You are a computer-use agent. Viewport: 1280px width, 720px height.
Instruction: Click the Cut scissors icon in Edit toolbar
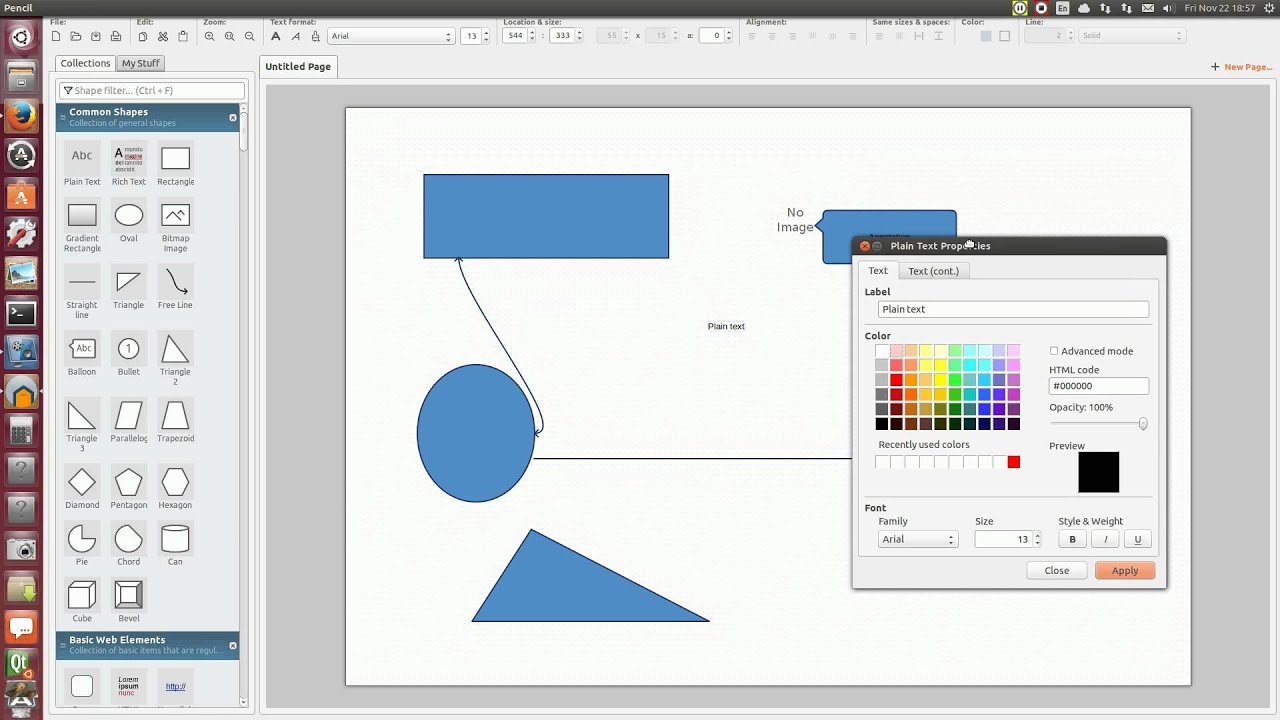[x=163, y=36]
